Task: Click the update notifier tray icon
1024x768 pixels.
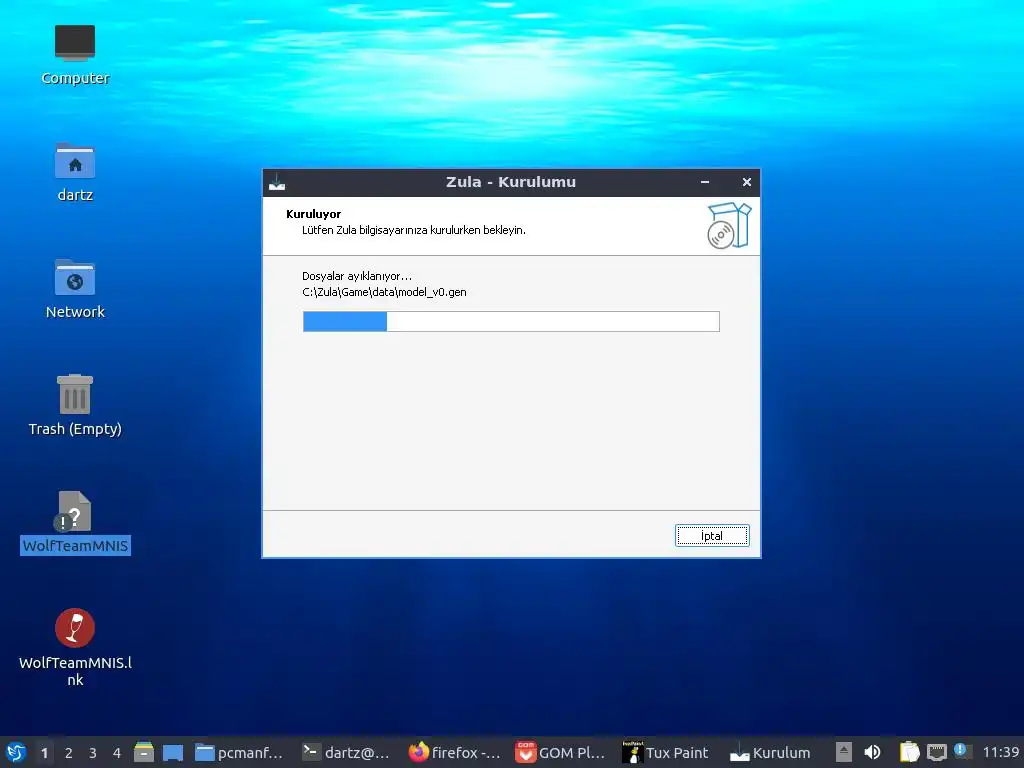Action: 963,751
